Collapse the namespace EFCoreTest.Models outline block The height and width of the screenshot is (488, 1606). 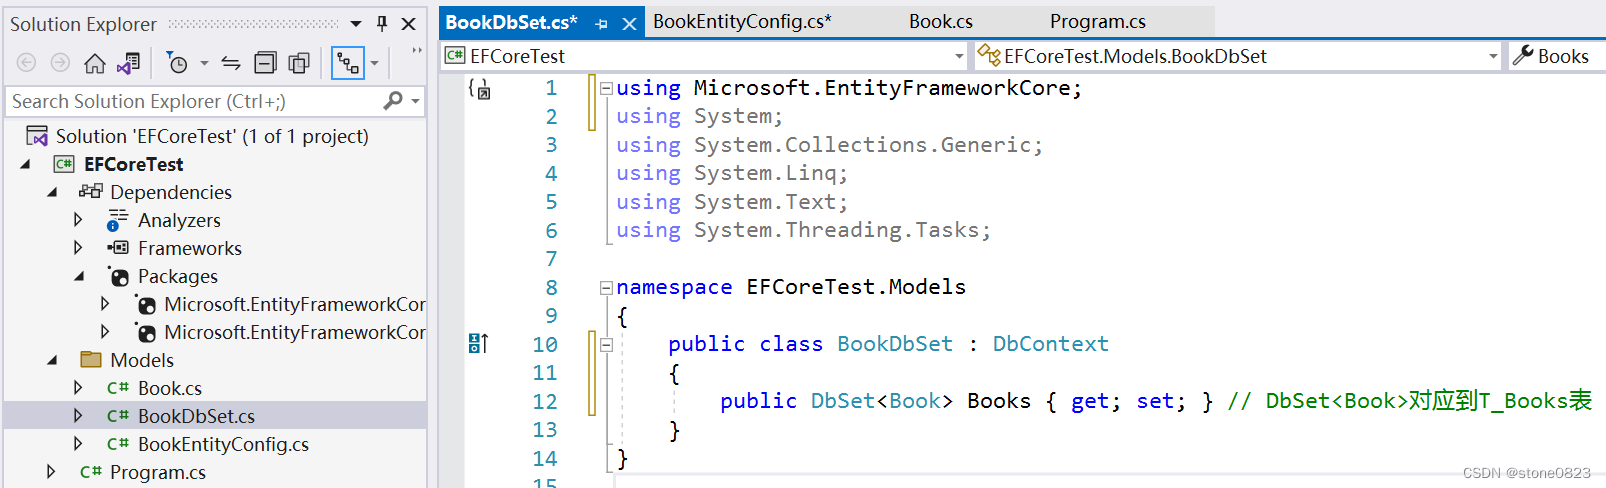pyautogui.click(x=606, y=288)
